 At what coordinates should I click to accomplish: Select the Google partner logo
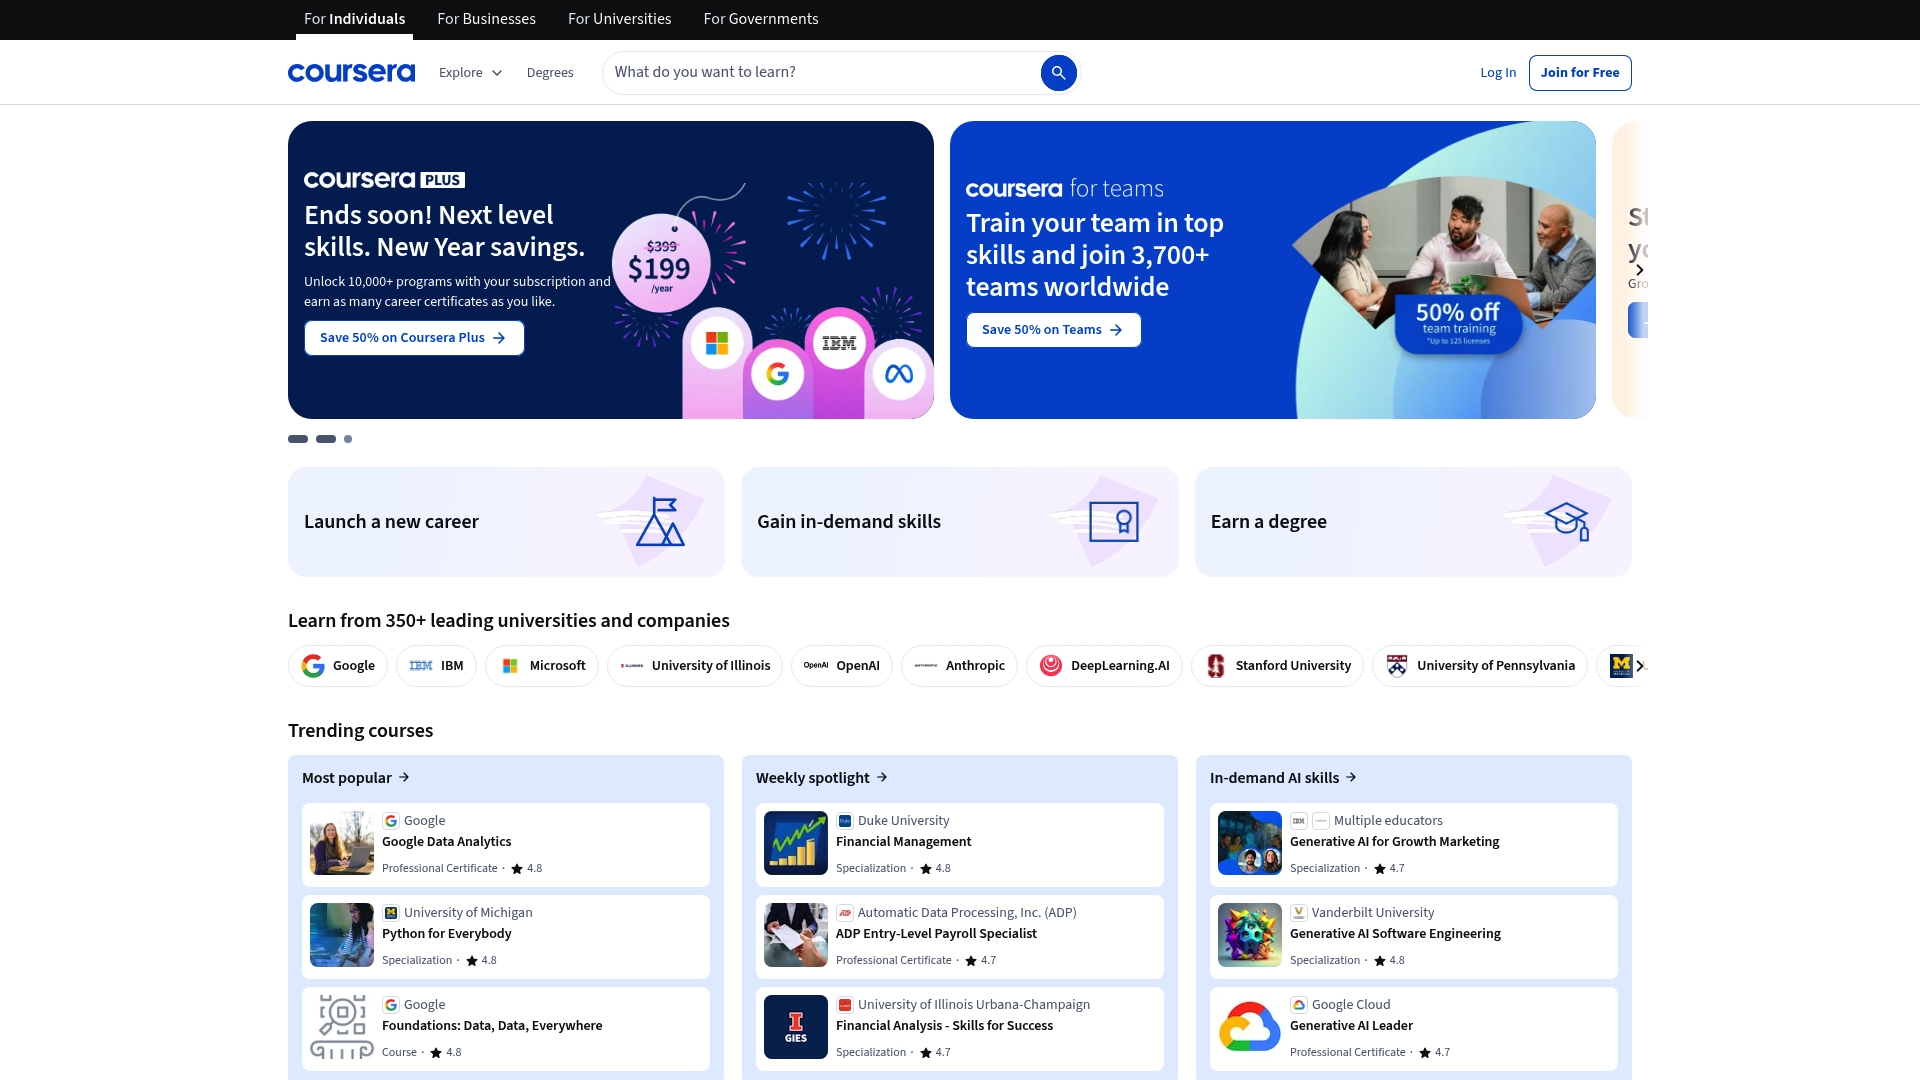[x=337, y=665]
